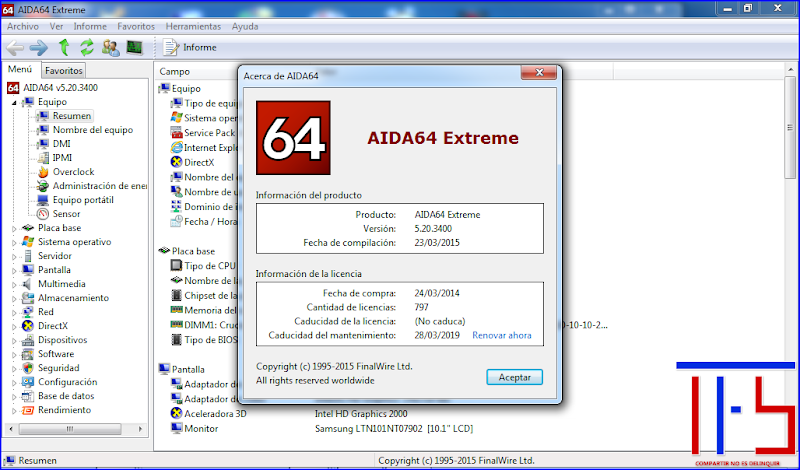Expand the Pantalla tree node
This screenshot has width=800, height=470.
14,270
